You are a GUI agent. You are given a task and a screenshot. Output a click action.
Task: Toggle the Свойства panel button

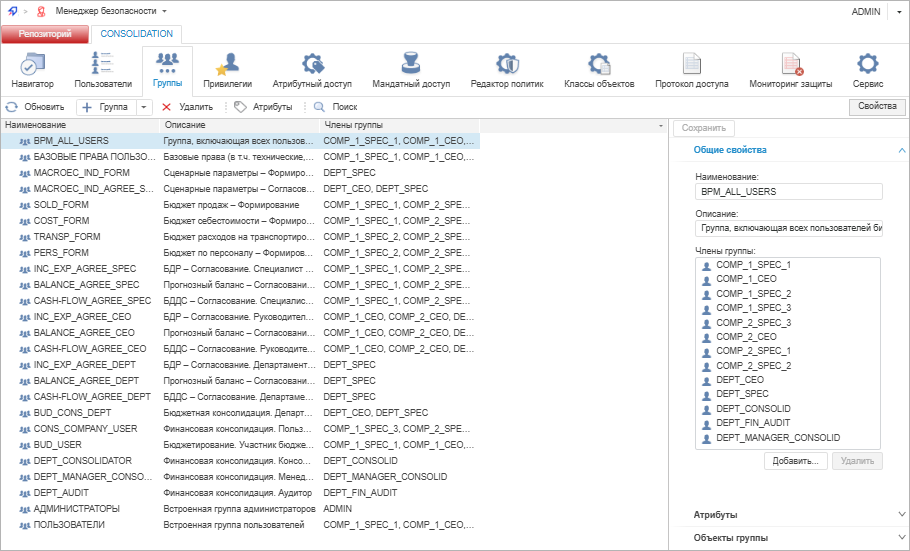(877, 106)
